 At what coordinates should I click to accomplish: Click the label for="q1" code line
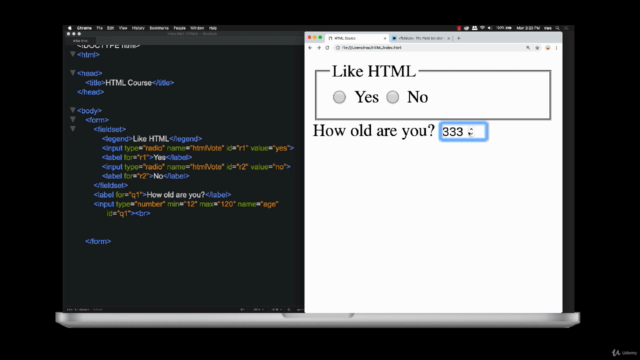(162, 195)
